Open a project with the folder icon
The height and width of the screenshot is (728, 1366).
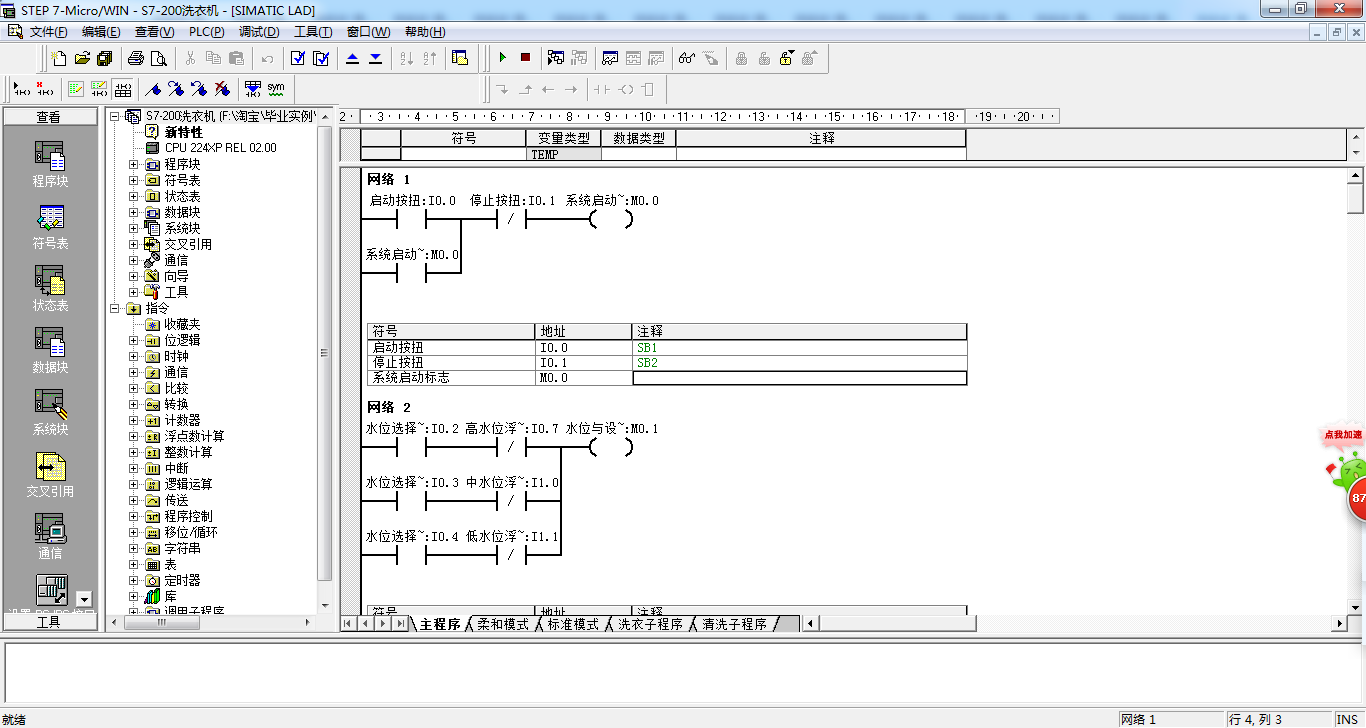[x=82, y=58]
